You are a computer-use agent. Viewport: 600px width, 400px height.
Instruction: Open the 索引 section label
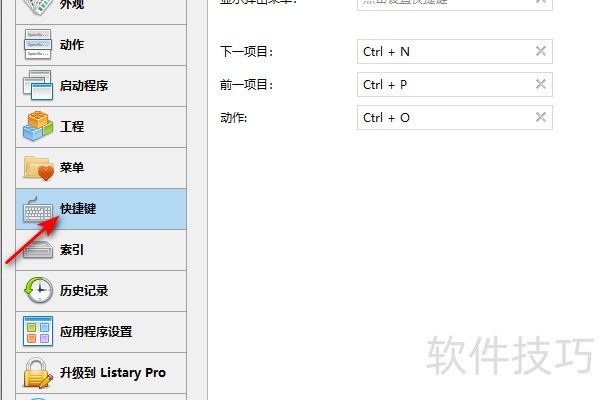(72, 250)
